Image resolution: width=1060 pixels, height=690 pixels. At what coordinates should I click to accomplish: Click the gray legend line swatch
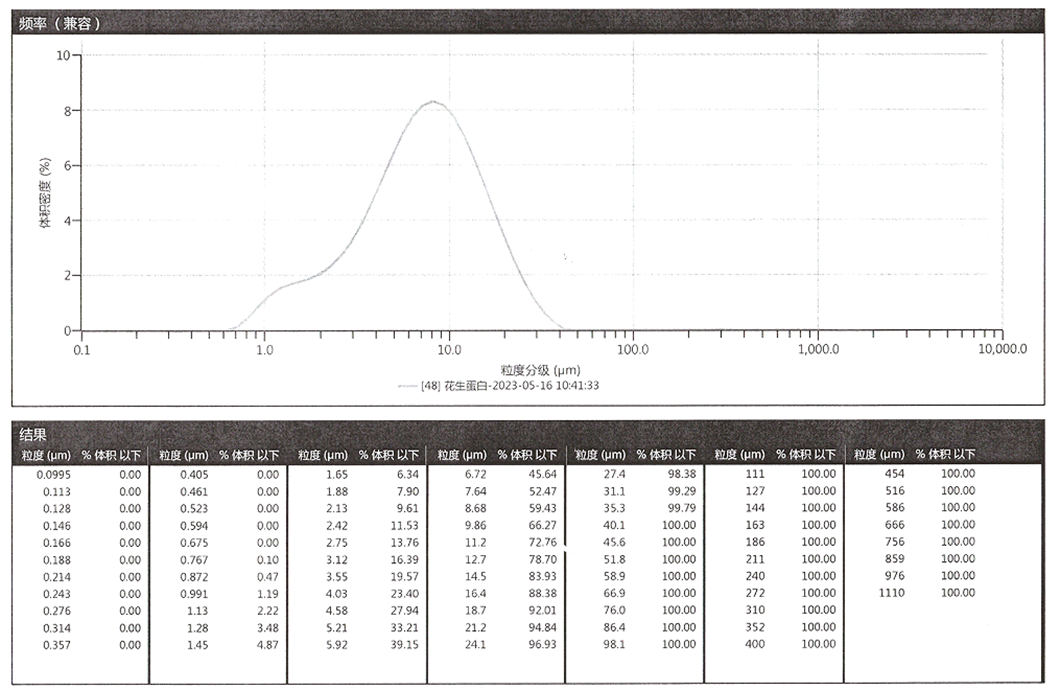click(407, 385)
